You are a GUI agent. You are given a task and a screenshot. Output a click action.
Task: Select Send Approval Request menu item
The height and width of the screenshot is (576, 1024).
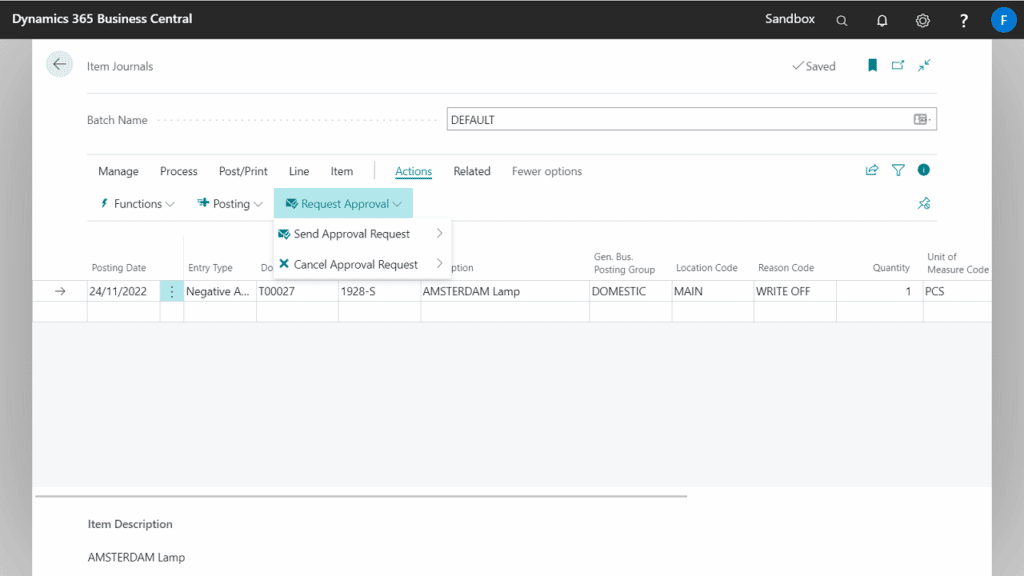[352, 234]
